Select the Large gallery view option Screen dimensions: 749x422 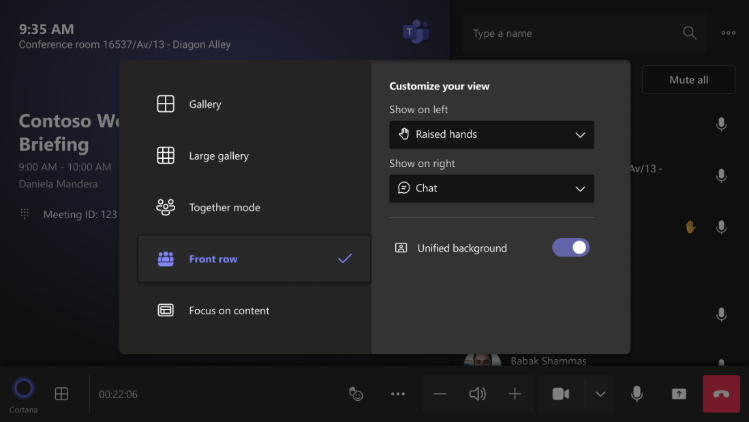pos(254,155)
